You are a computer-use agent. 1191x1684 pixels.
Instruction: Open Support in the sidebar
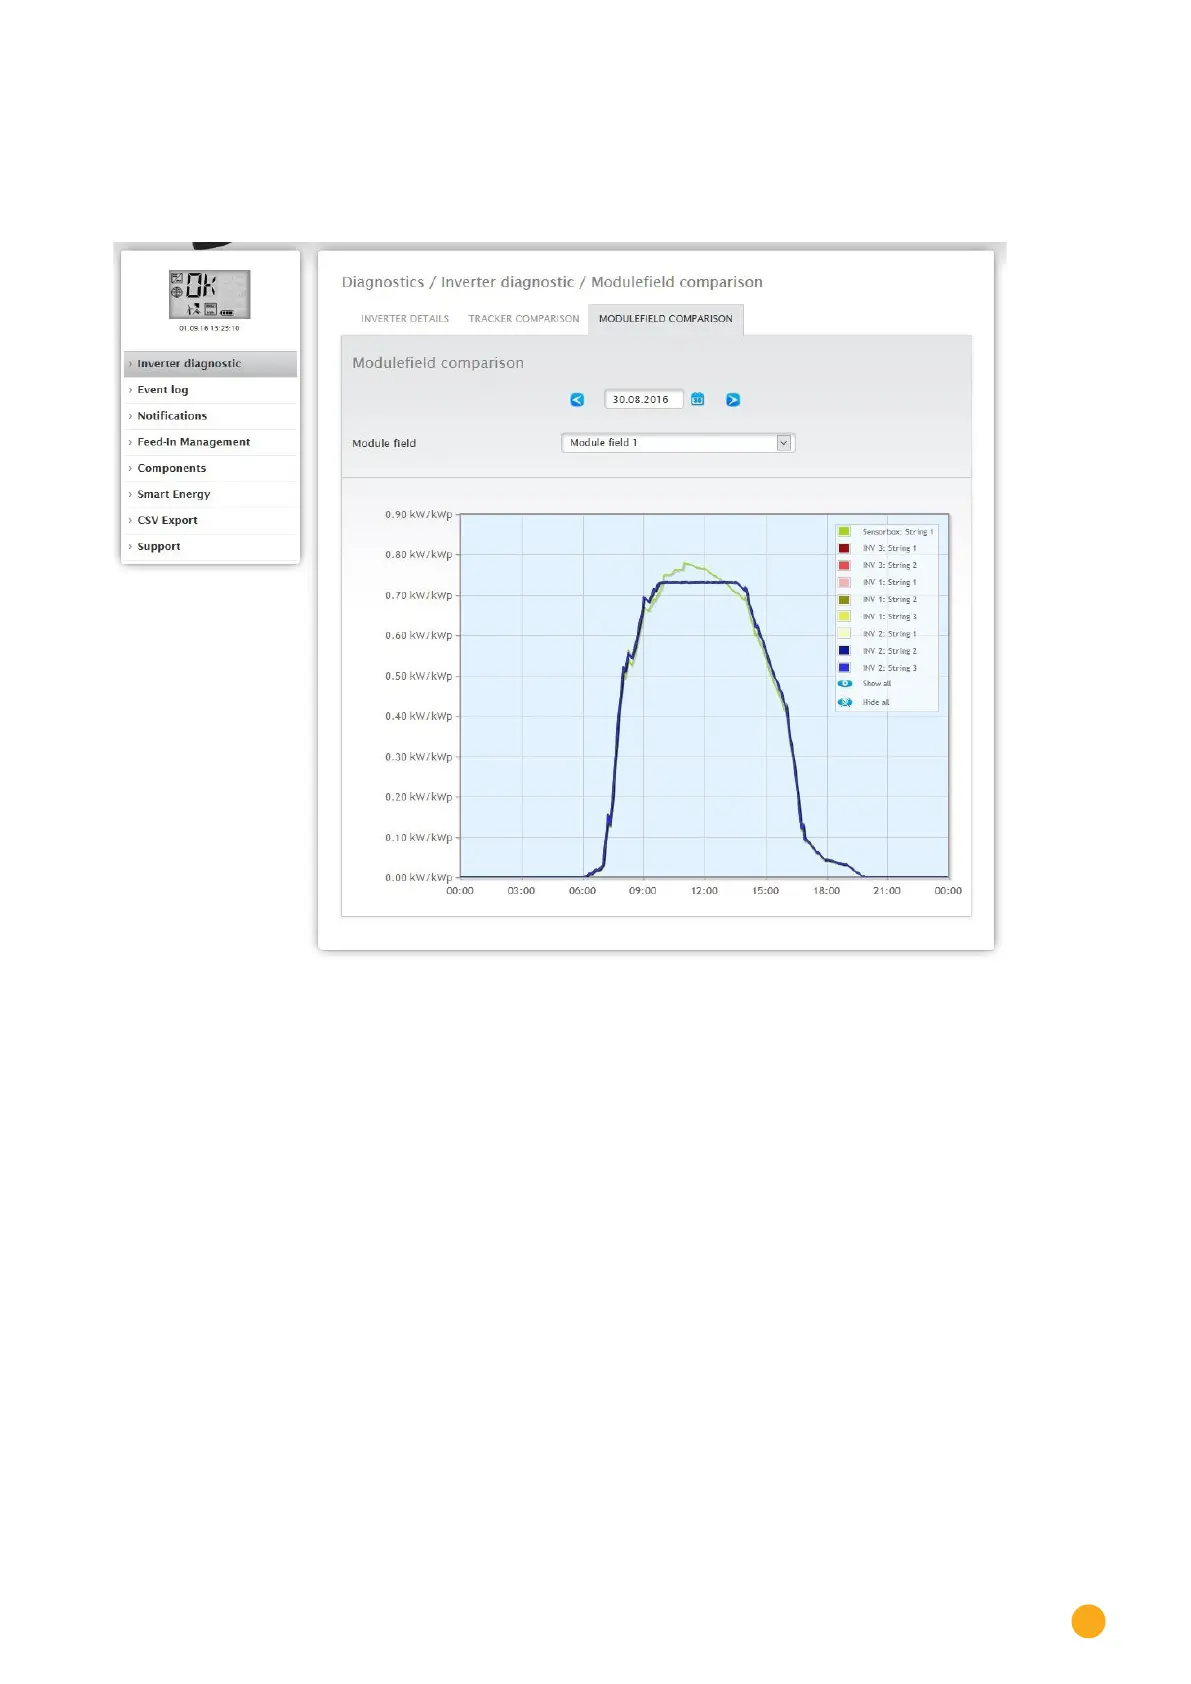coord(210,546)
